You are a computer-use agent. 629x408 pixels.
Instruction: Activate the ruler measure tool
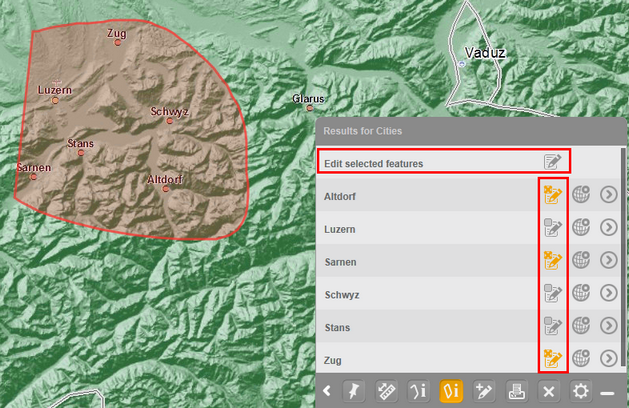[x=386, y=391]
